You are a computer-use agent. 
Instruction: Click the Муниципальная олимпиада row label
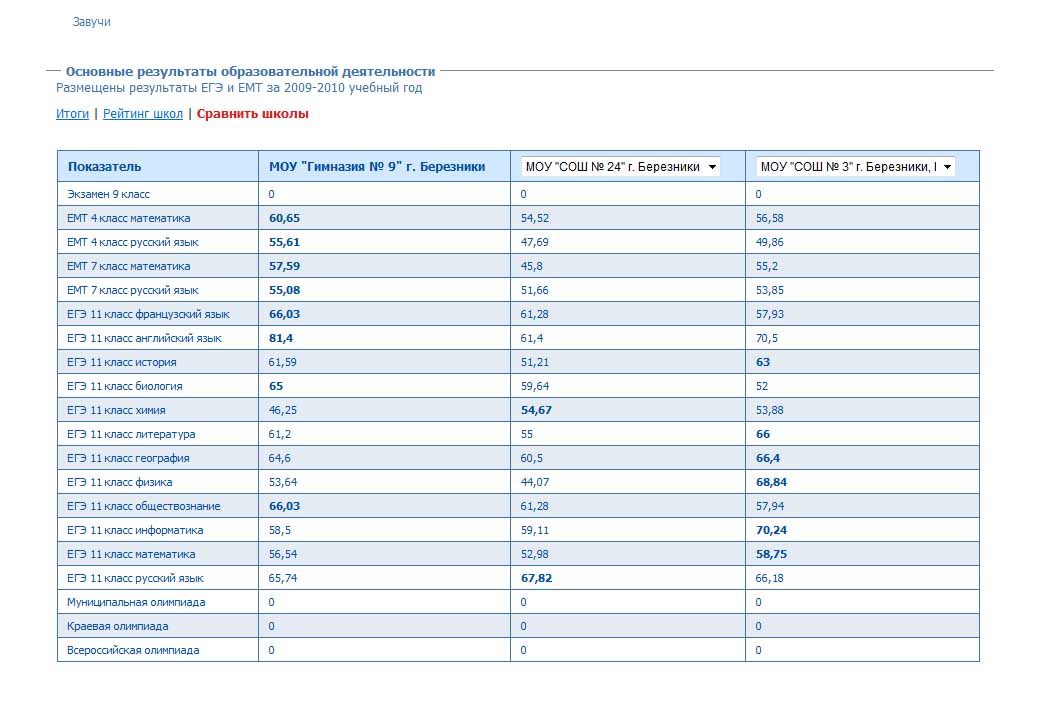(x=136, y=602)
